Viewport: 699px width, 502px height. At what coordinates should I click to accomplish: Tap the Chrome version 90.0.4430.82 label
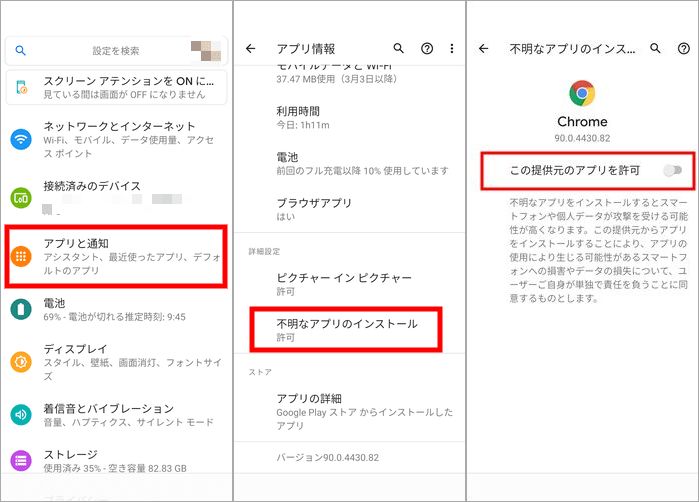pyautogui.click(x=582, y=138)
